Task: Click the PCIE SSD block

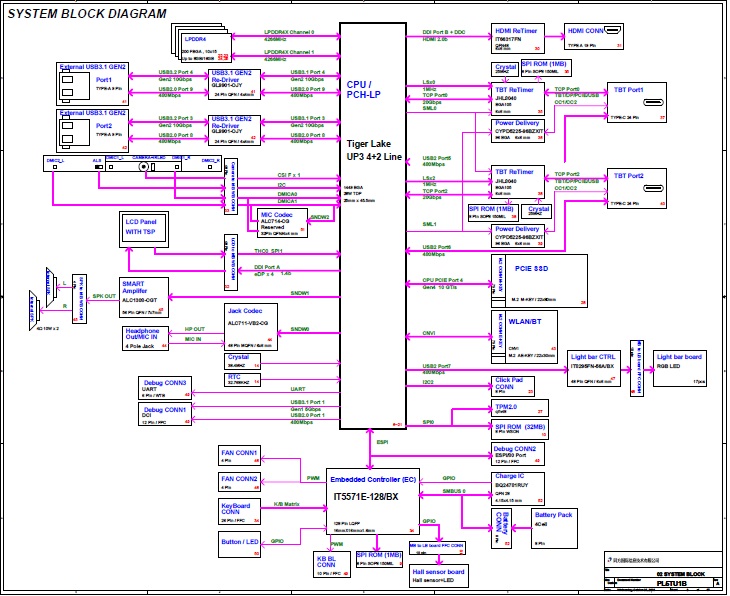Action: pyautogui.click(x=539, y=281)
